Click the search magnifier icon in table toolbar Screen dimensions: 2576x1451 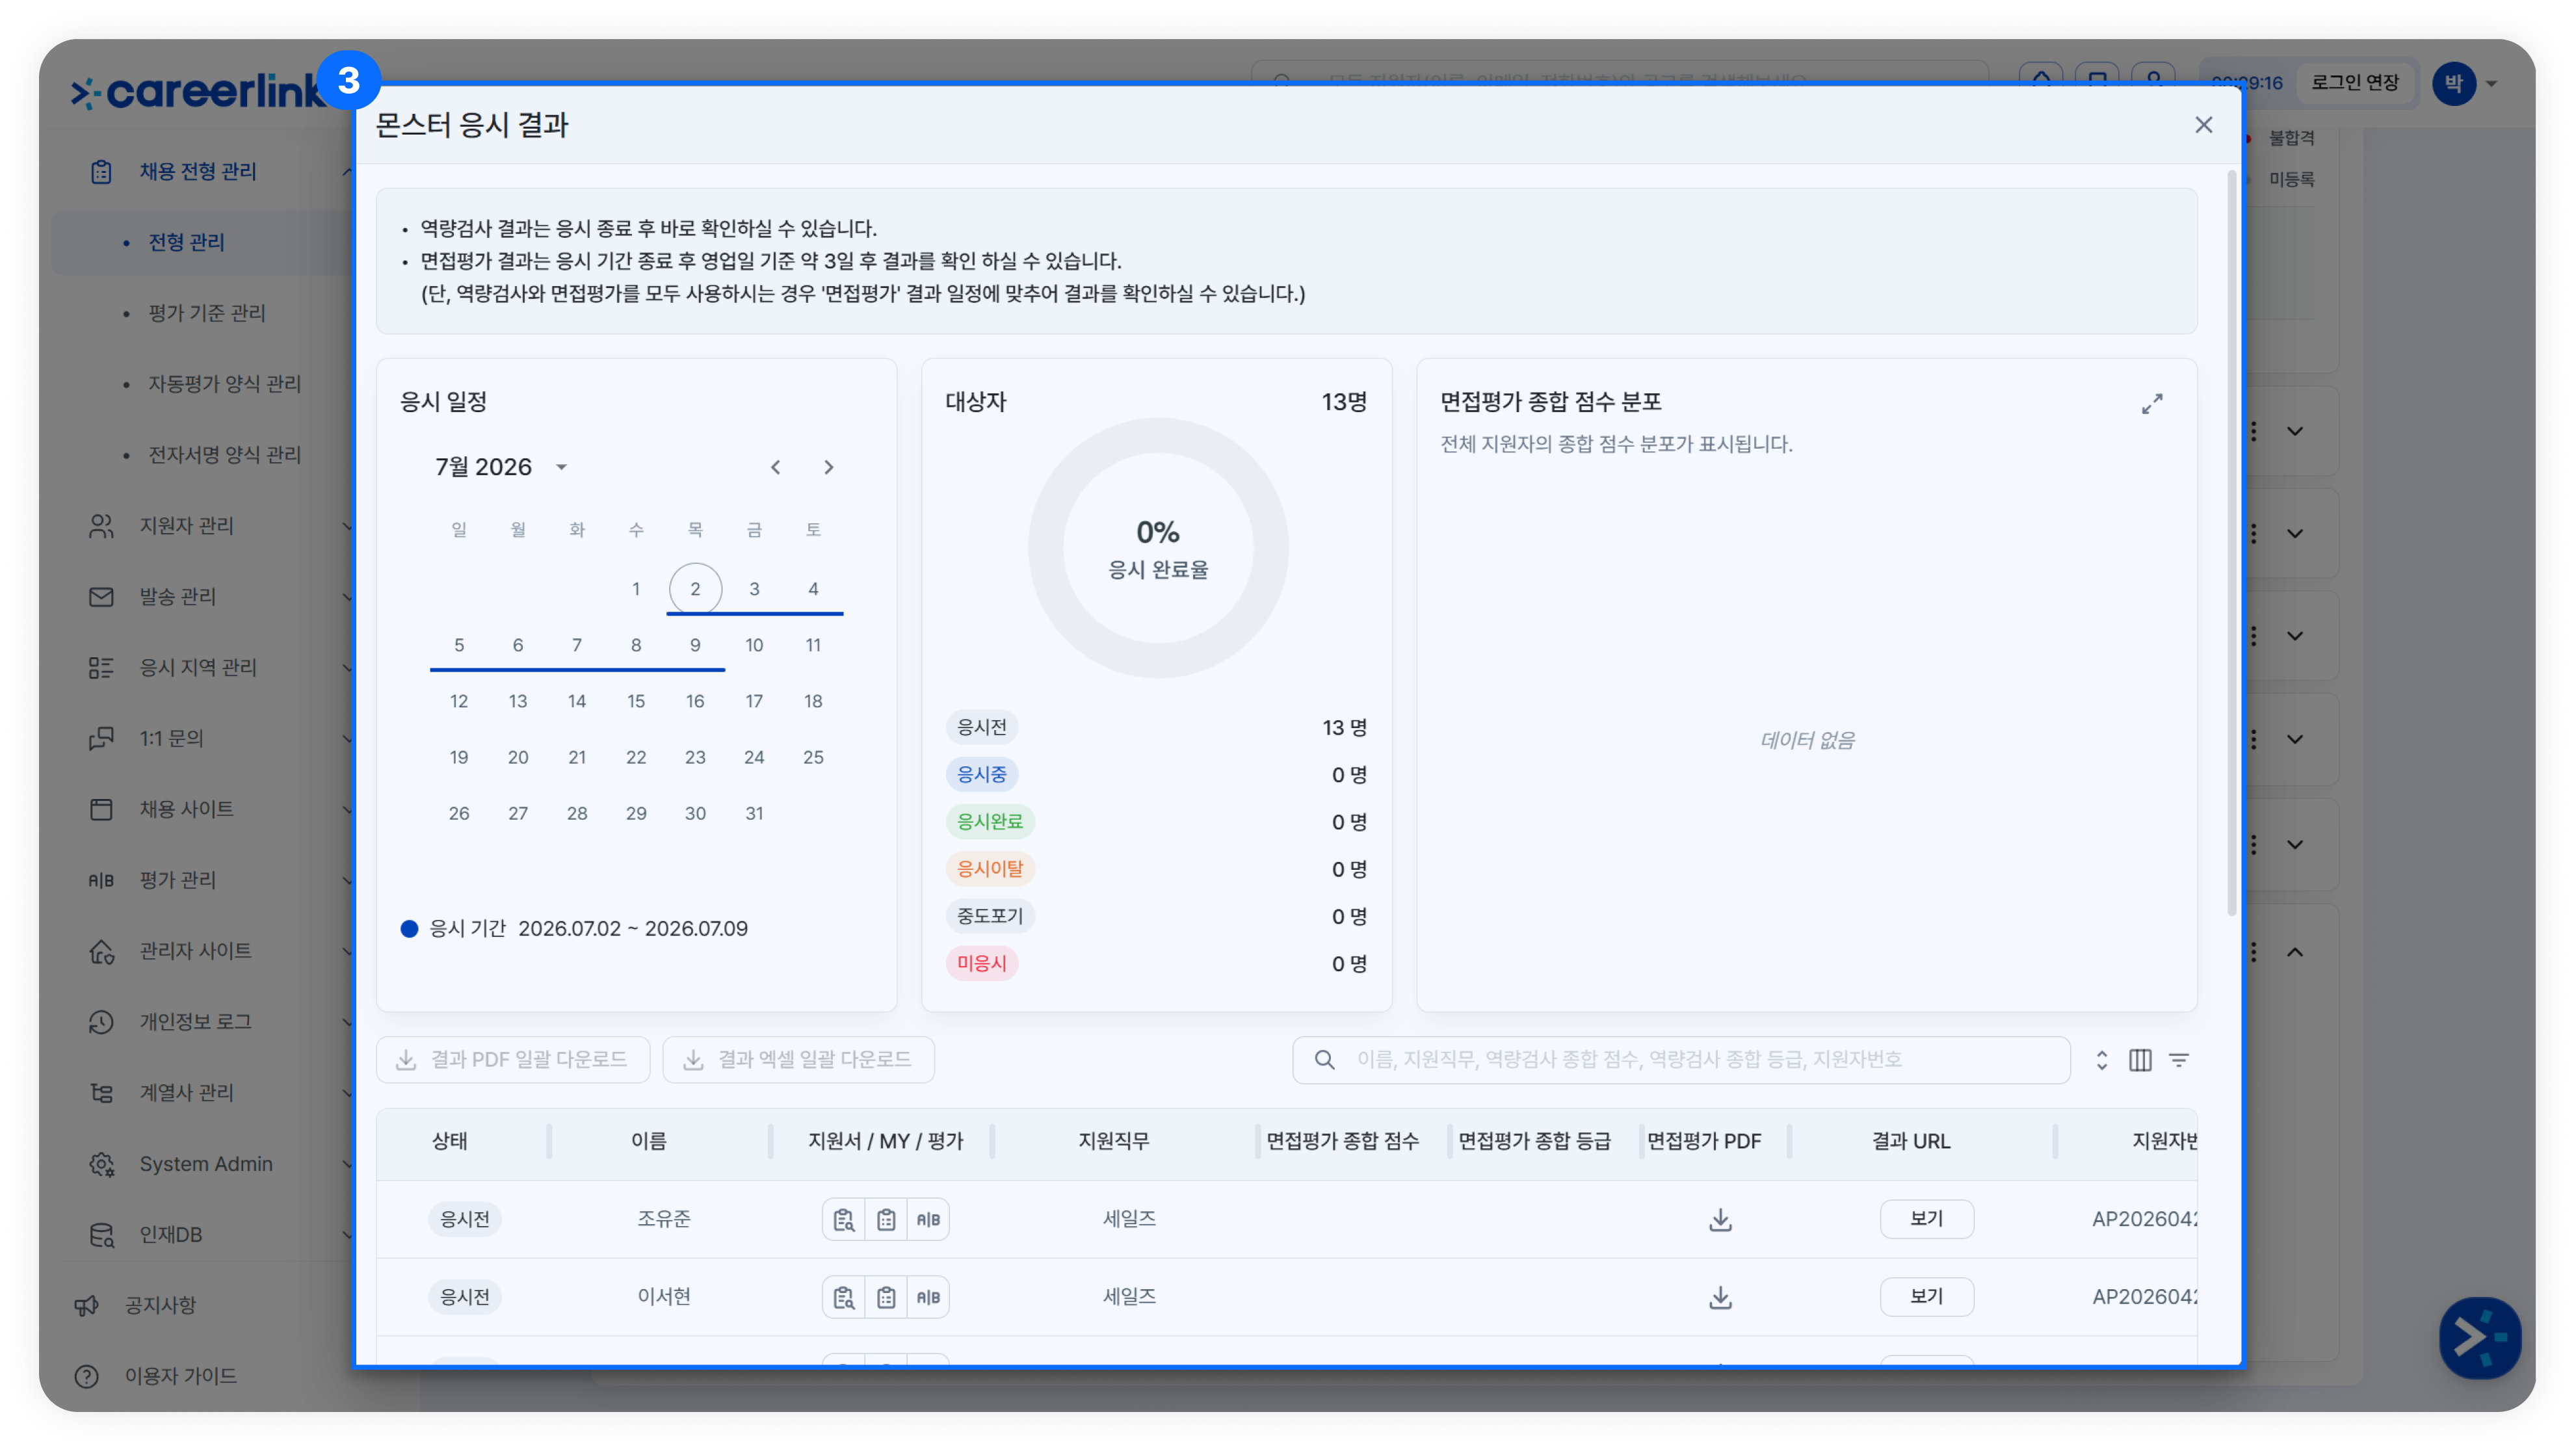1324,1059
